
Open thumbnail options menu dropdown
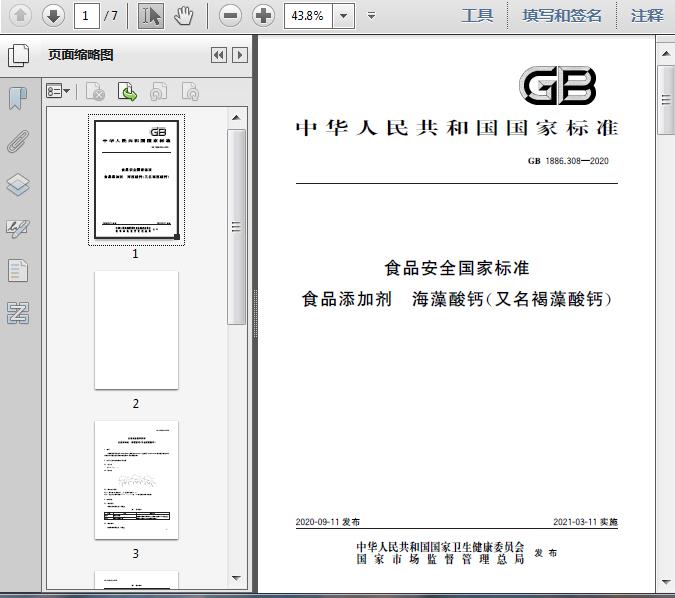(x=58, y=91)
